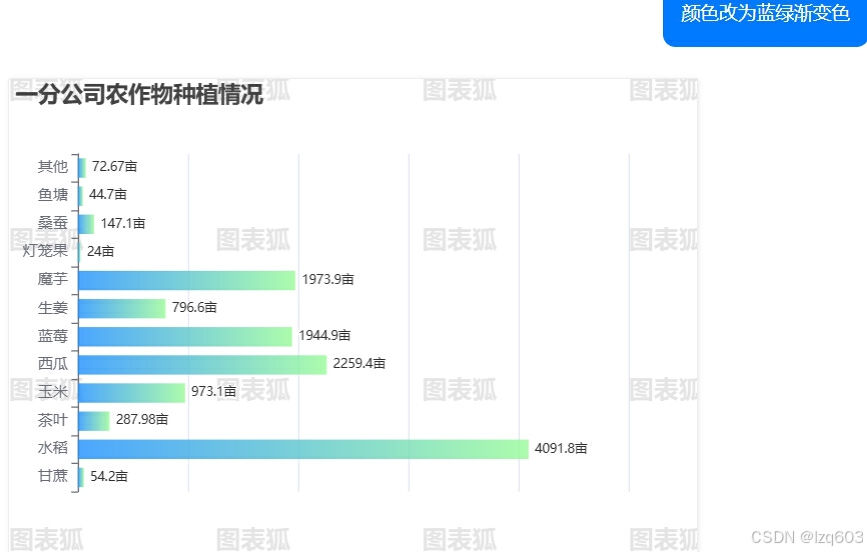Click the 灯笼果 axis label
This screenshot has width=867, height=552.
coord(45,251)
